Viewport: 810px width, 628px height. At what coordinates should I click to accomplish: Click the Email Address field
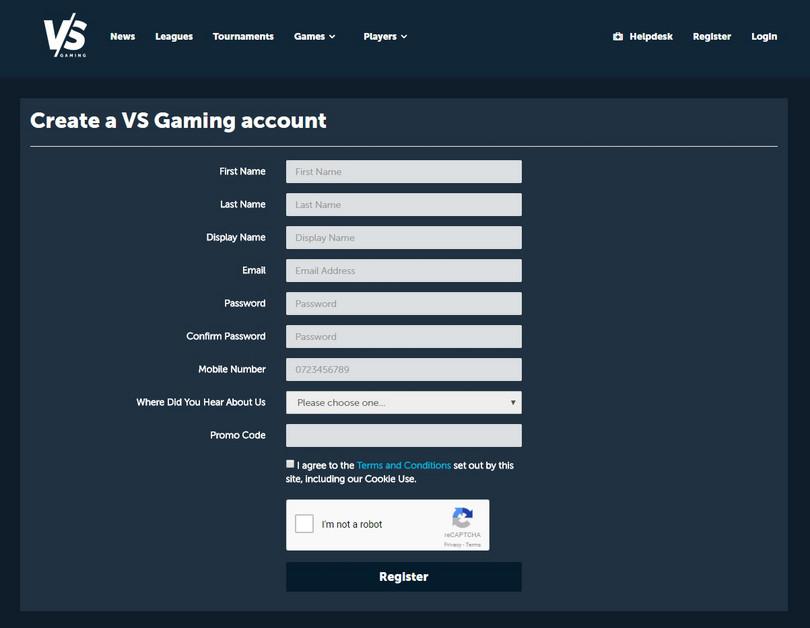point(403,271)
